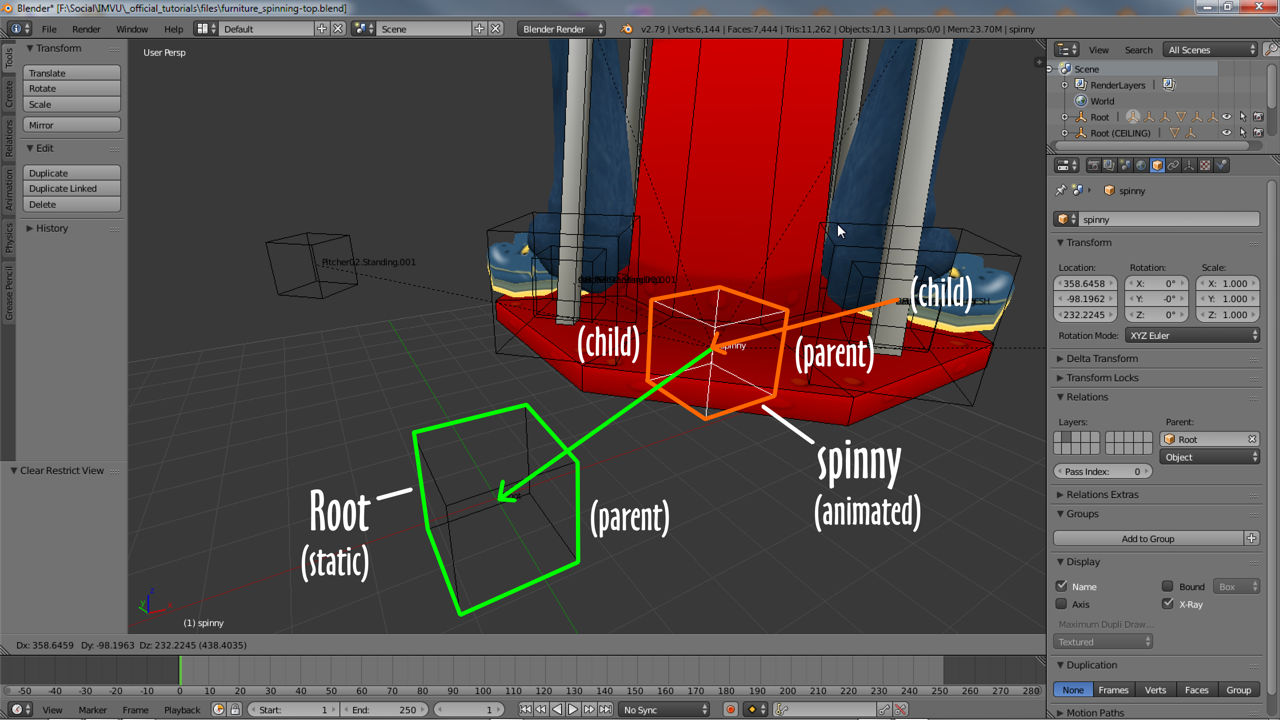Open the Scene properties tab icon
Image resolution: width=1280 pixels, height=720 pixels.
tap(1126, 165)
